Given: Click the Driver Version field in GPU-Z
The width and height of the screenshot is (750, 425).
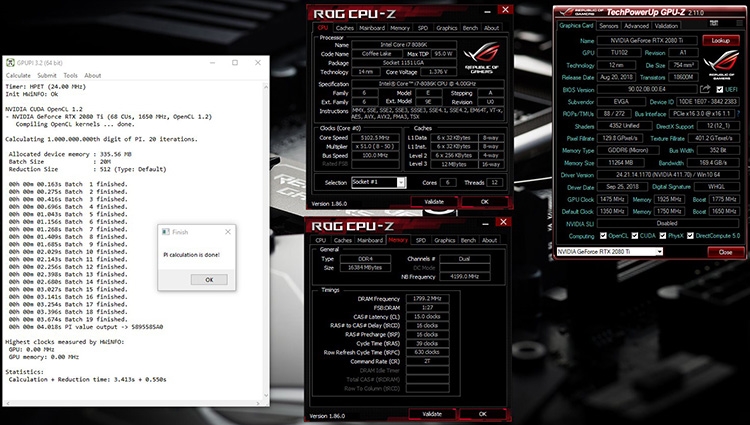Looking at the screenshot, I should pos(668,175).
